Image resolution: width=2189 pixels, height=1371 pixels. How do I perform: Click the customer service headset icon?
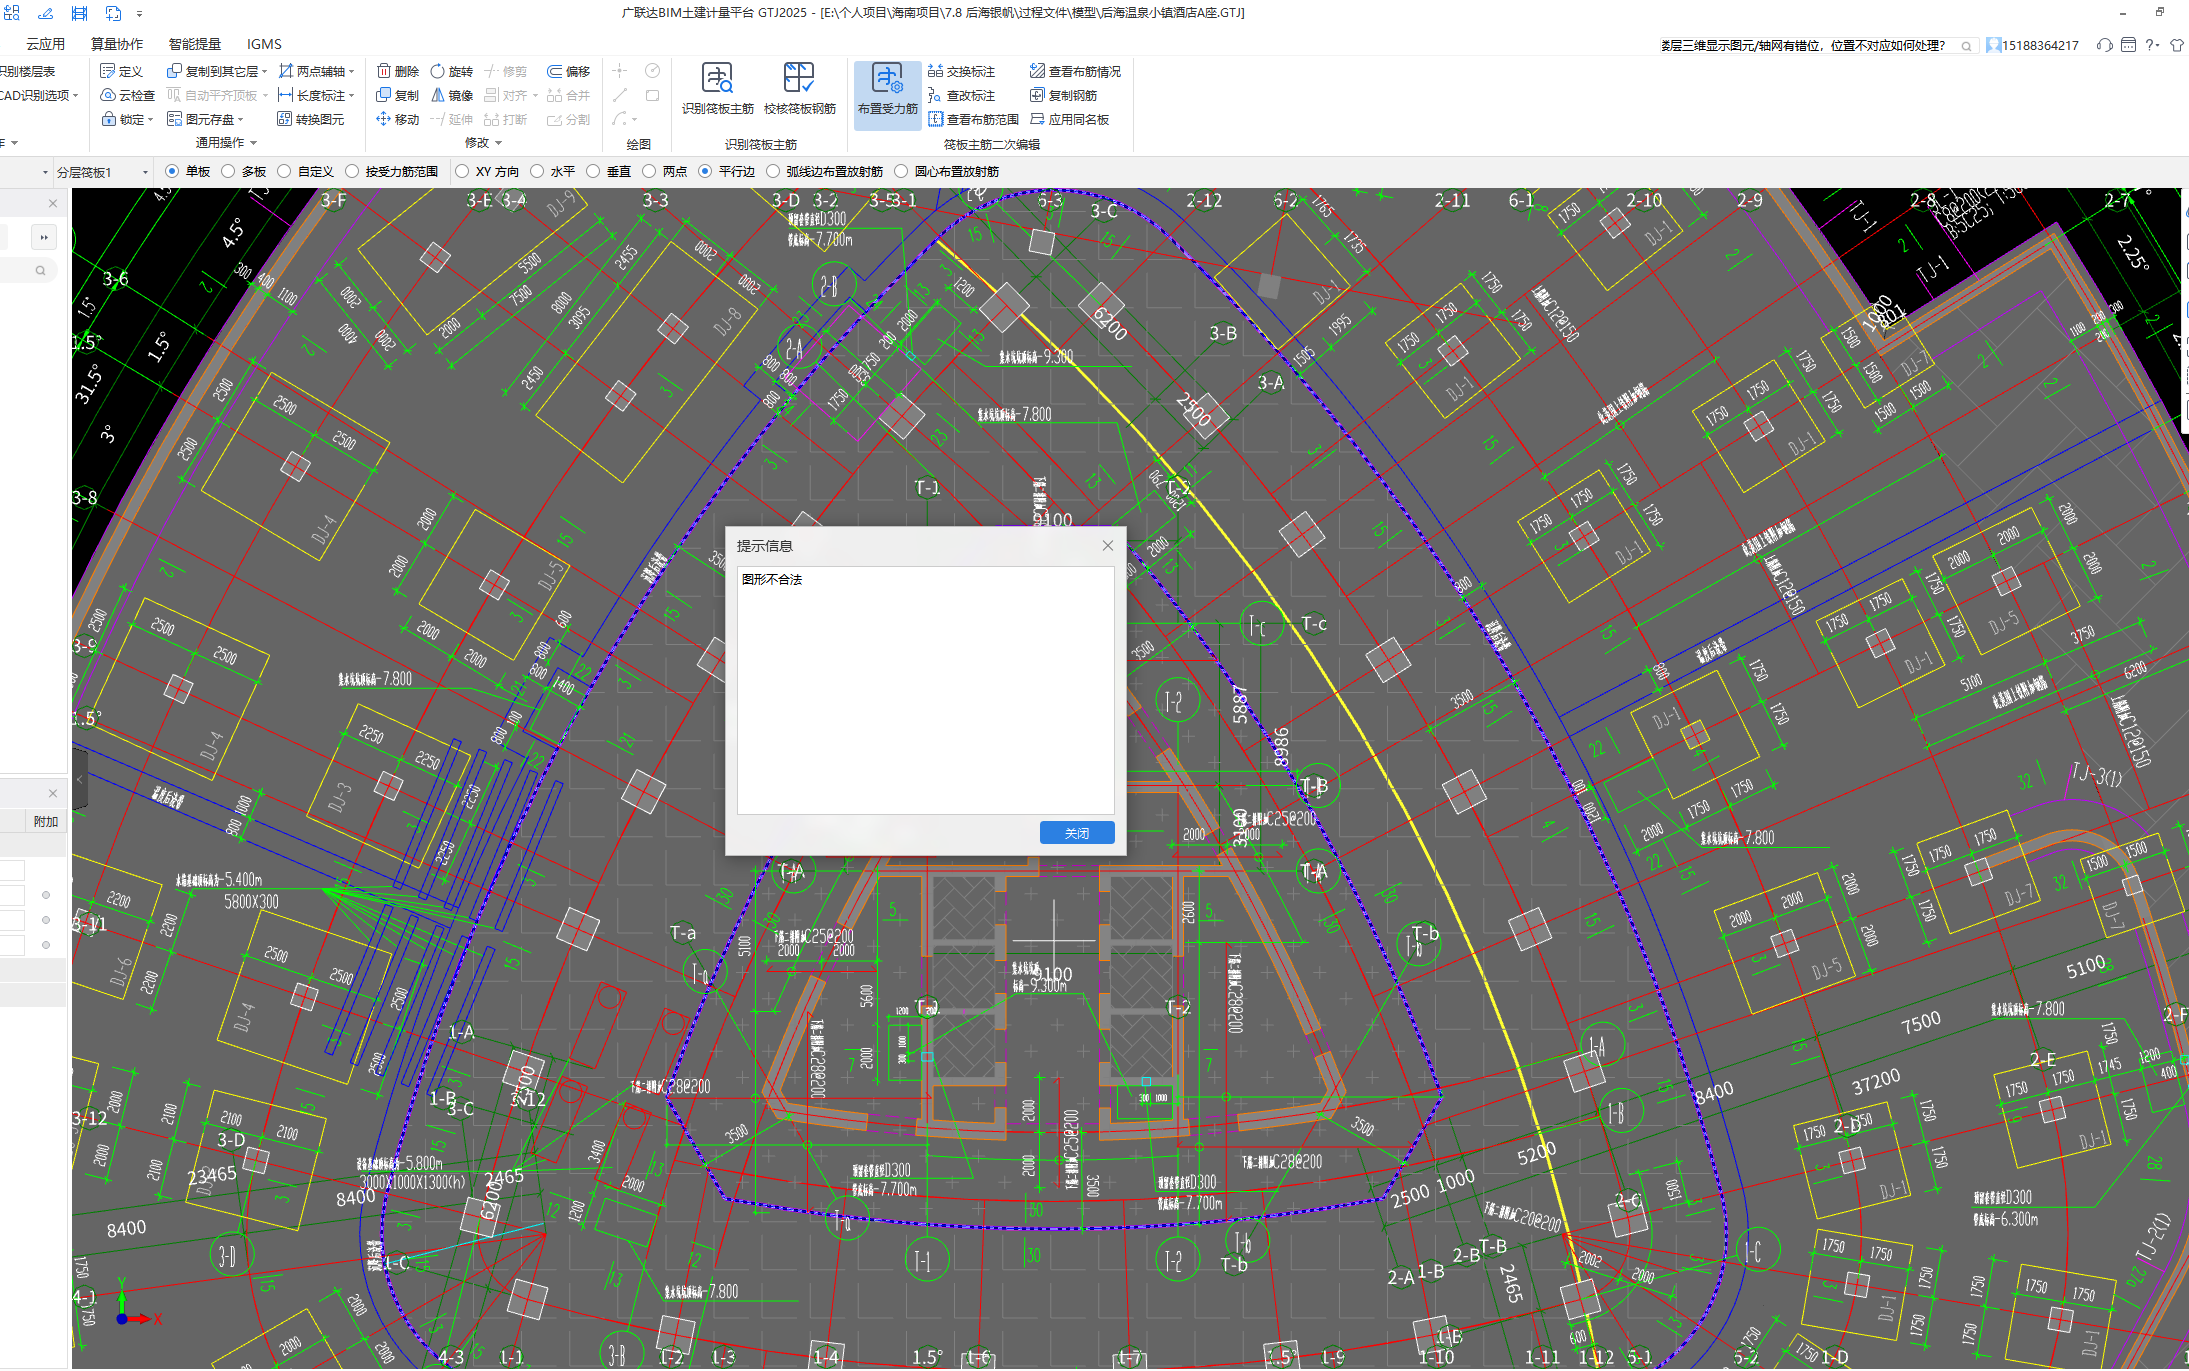point(2104,45)
